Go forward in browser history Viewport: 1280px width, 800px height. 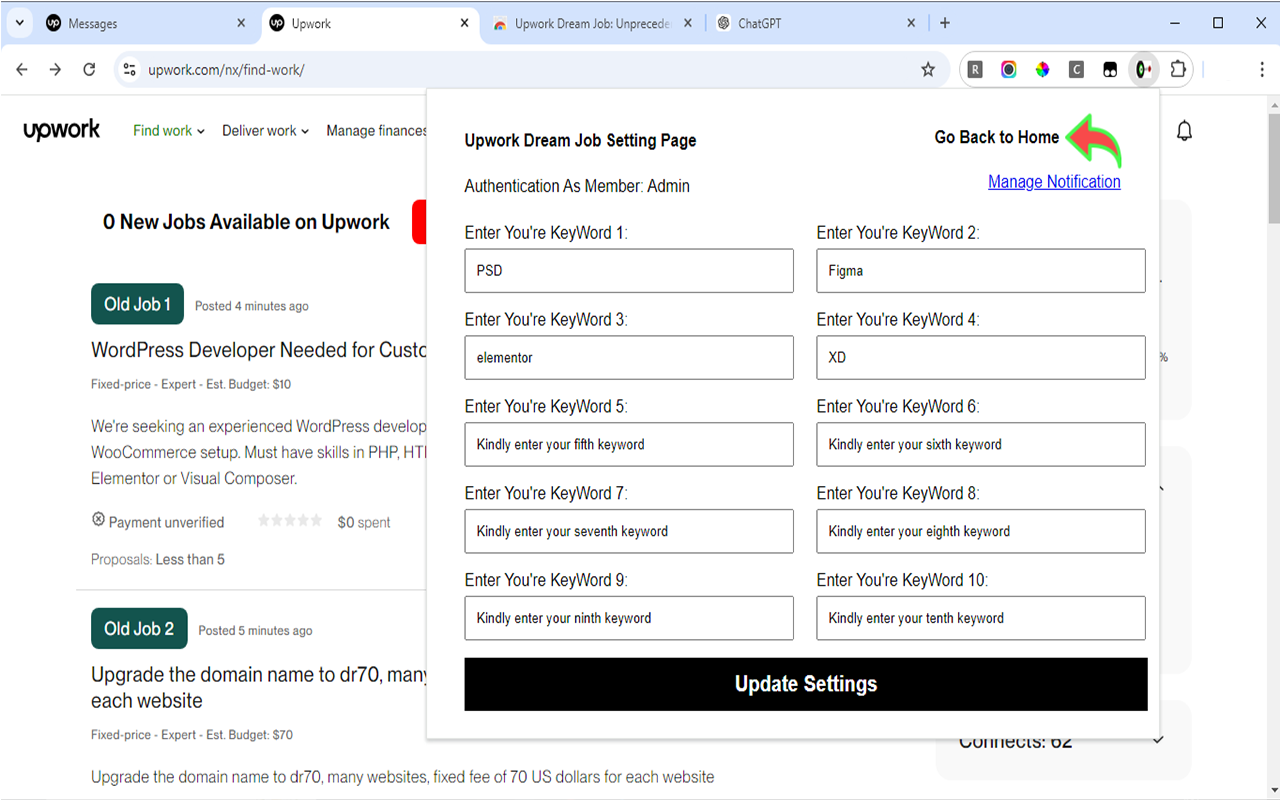coord(55,69)
